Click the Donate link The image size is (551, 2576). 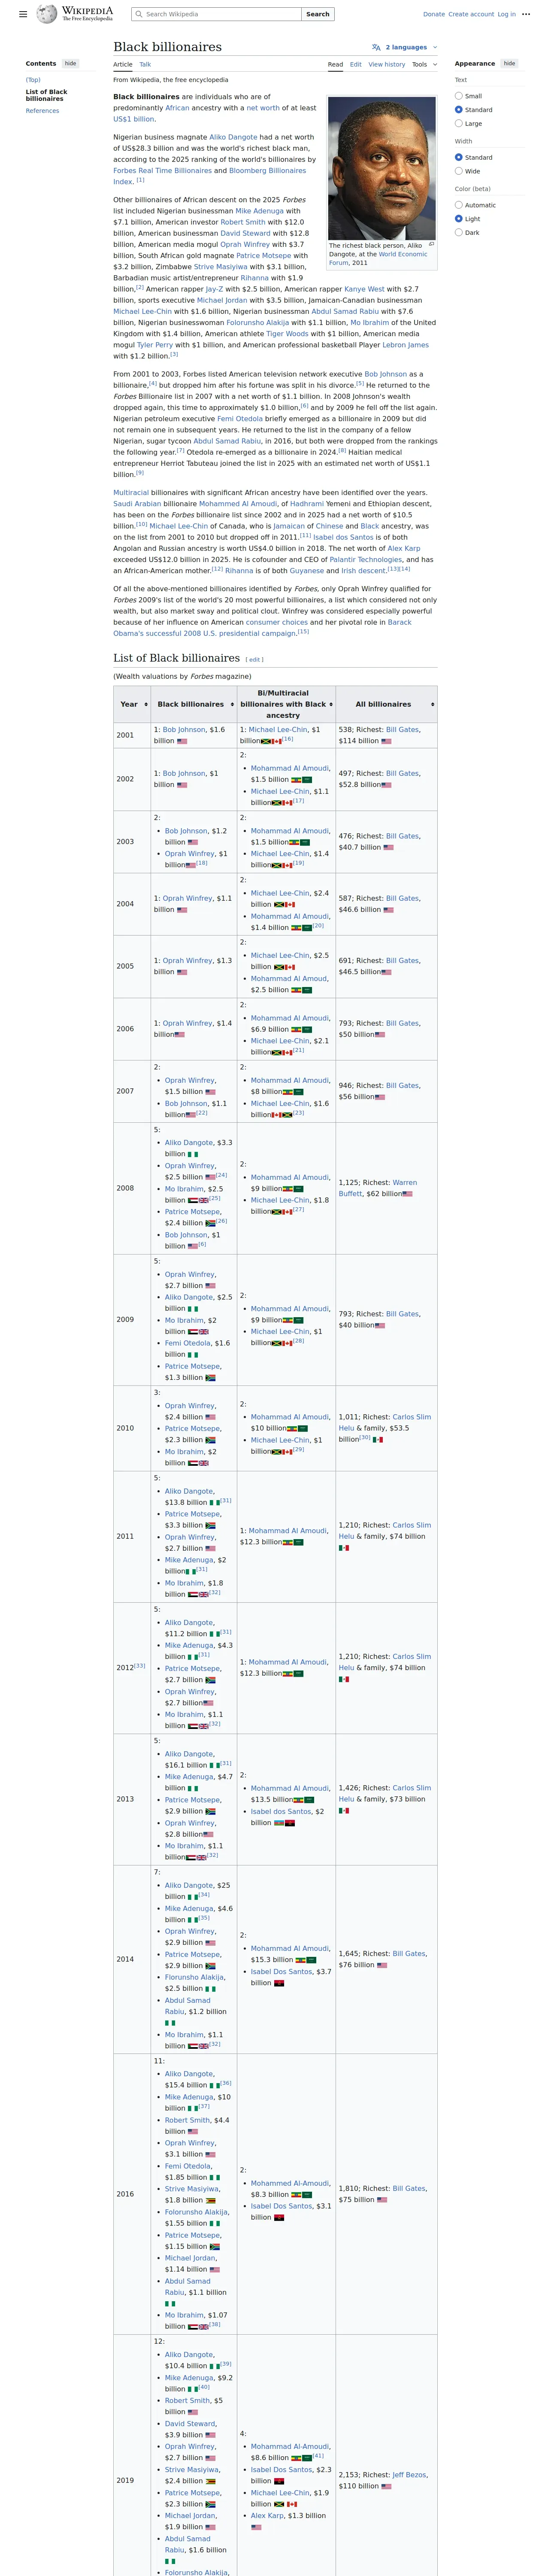coord(434,14)
